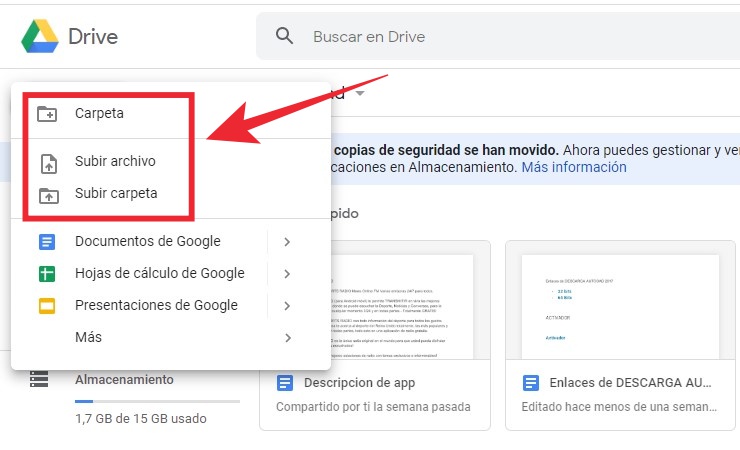Click the Enlaces de DESCARGA AU... file name

click(630, 383)
